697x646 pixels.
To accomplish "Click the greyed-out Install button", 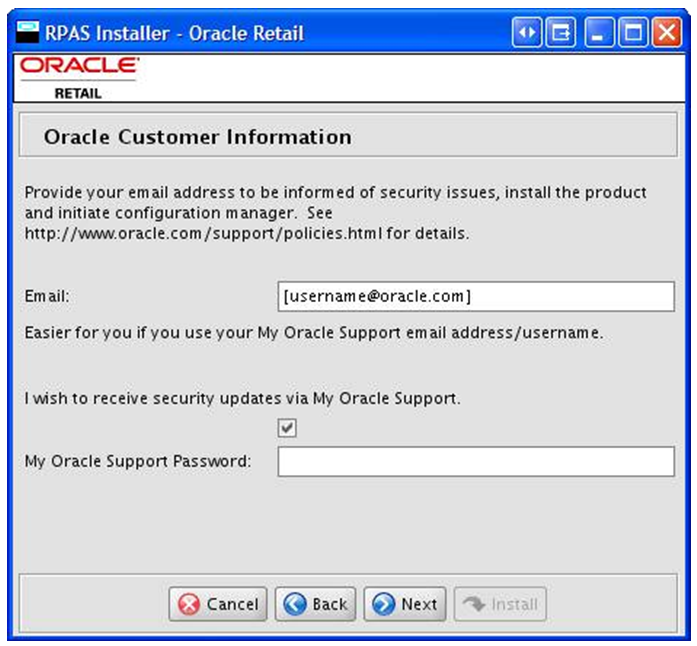I will tap(500, 604).
